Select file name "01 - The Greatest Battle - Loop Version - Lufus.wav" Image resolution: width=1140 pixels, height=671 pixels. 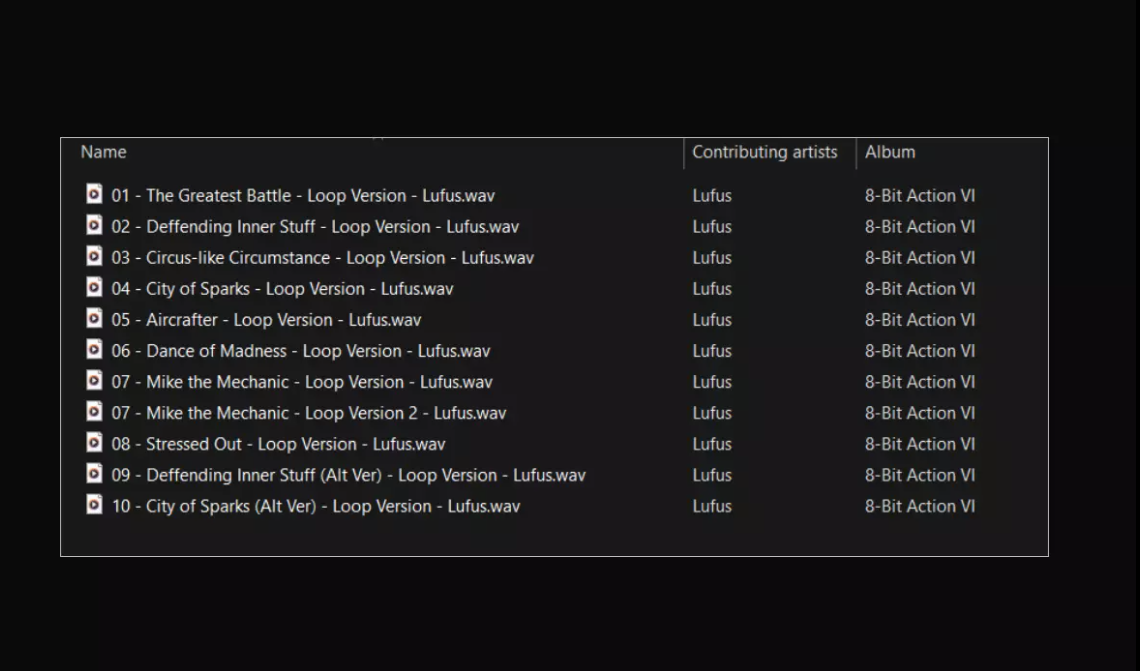(x=302, y=196)
